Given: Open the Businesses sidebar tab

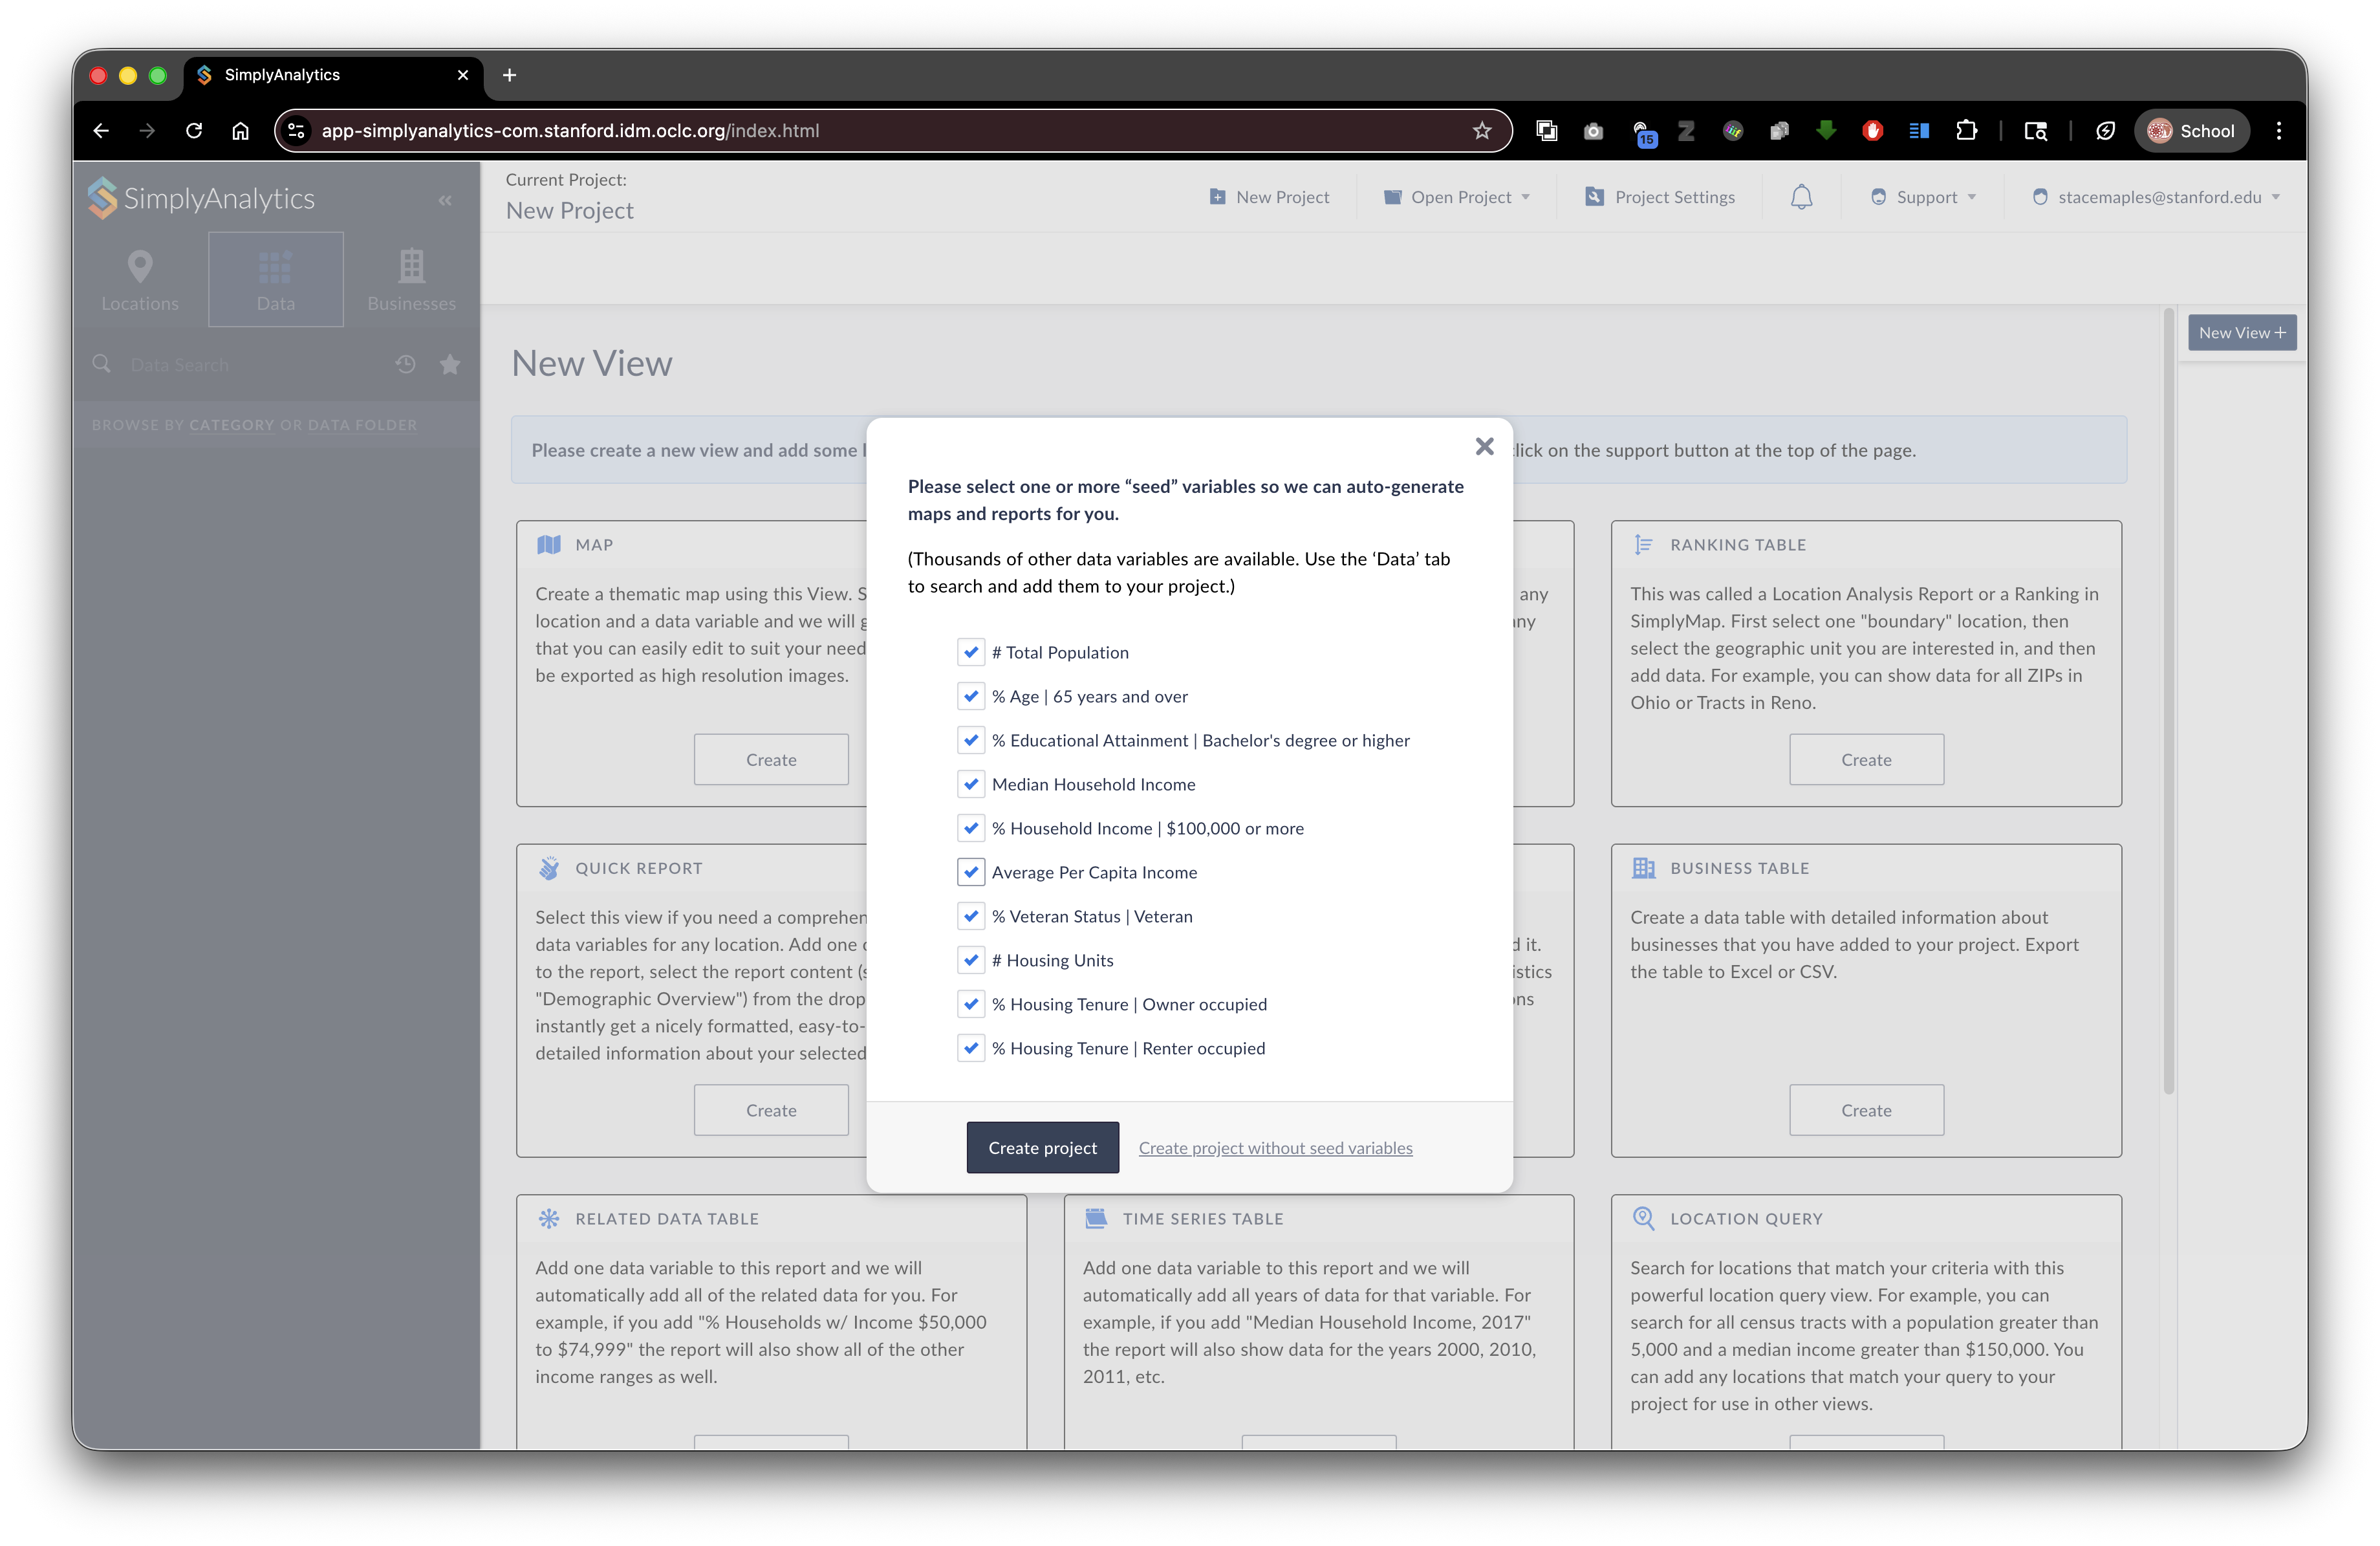Looking at the screenshot, I should point(411,280).
